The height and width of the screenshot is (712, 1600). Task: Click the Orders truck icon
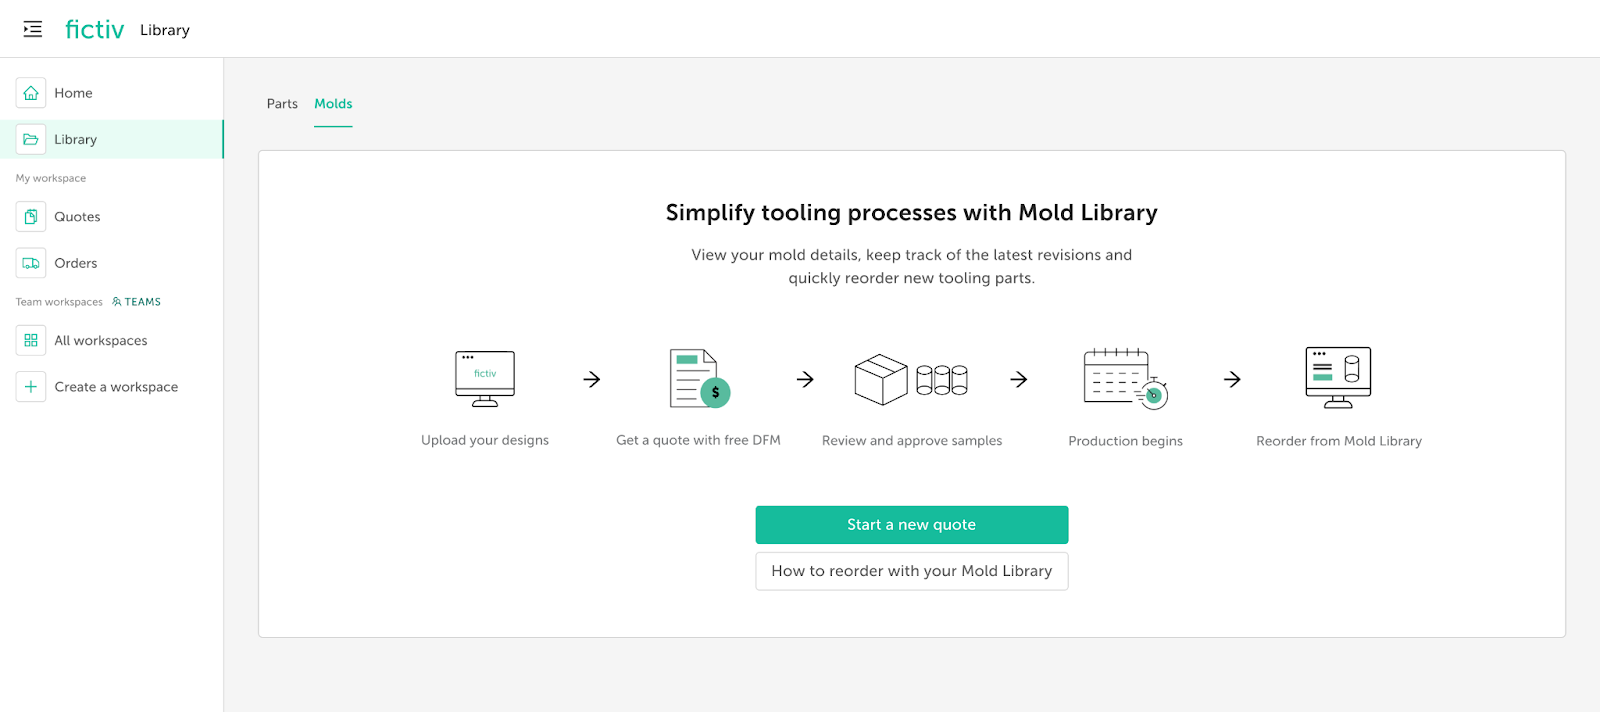(31, 263)
